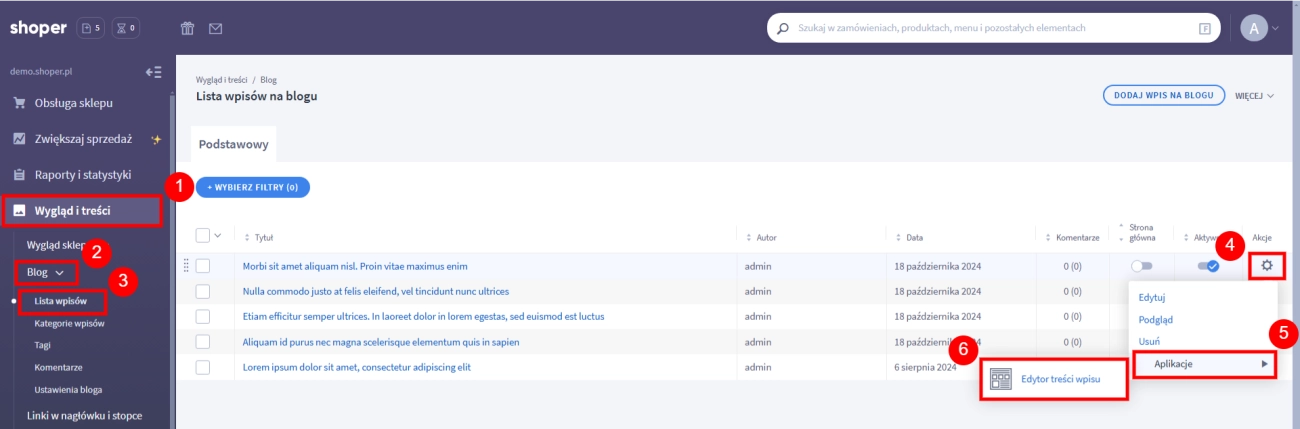Switch to the Podstawowy tab
The width and height of the screenshot is (1300, 429).
pos(233,144)
